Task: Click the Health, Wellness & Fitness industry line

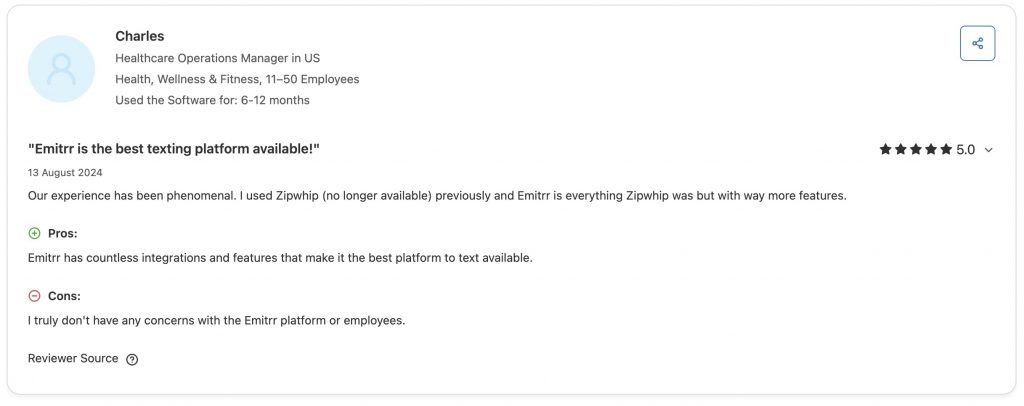Action: 237,79
